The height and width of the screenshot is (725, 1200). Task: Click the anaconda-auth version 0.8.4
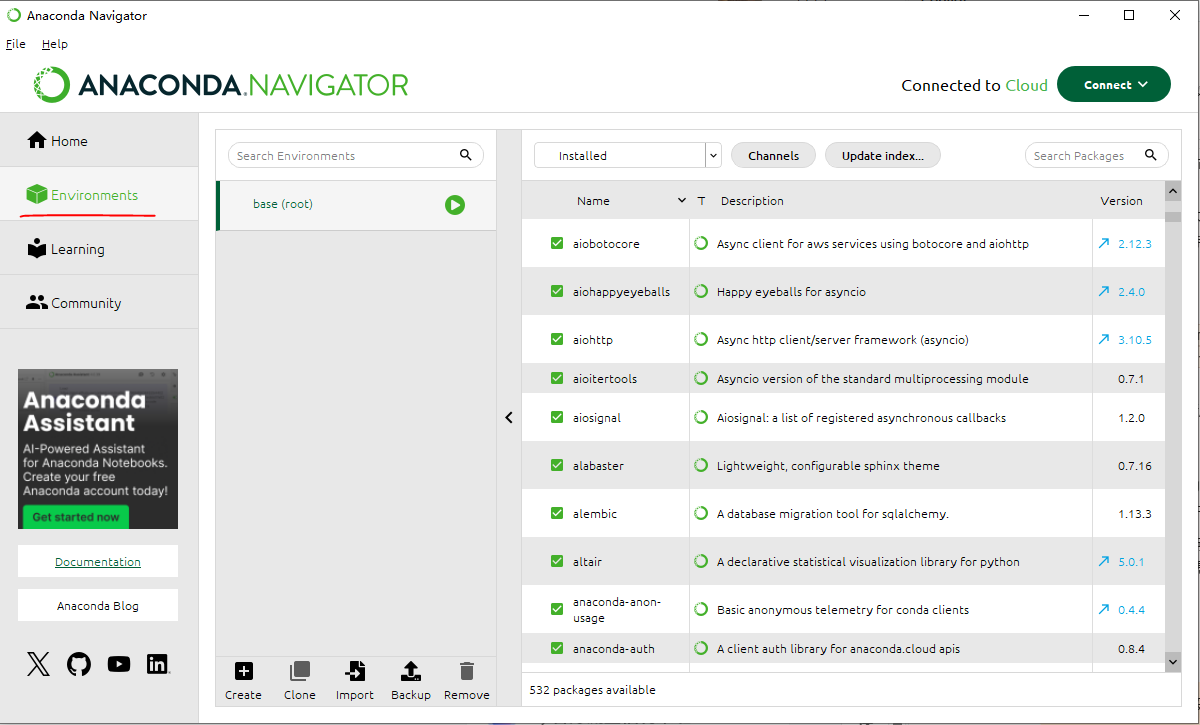click(x=1131, y=648)
